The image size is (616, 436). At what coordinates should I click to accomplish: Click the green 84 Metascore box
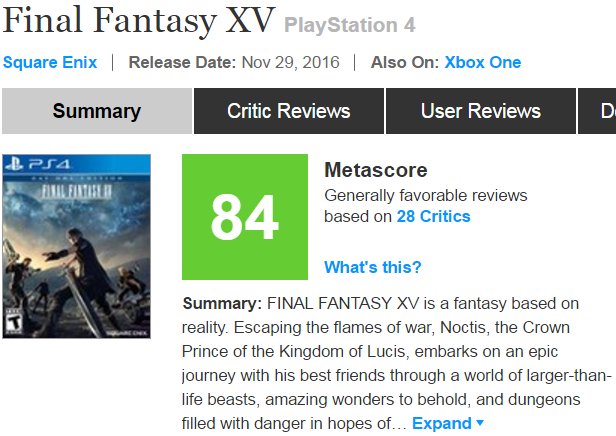pyautogui.click(x=244, y=217)
